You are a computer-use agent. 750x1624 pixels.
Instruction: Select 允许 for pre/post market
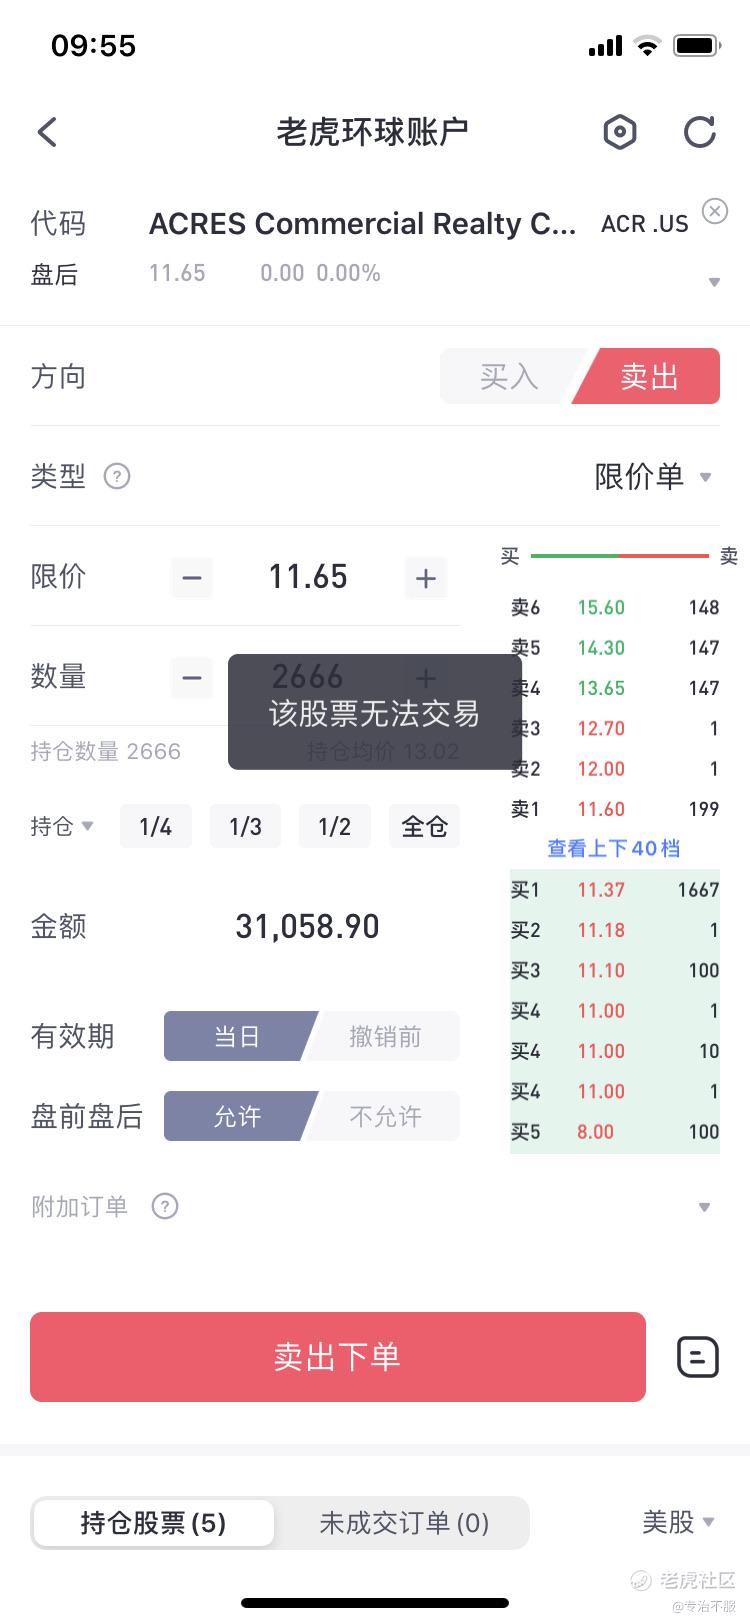[237, 1116]
